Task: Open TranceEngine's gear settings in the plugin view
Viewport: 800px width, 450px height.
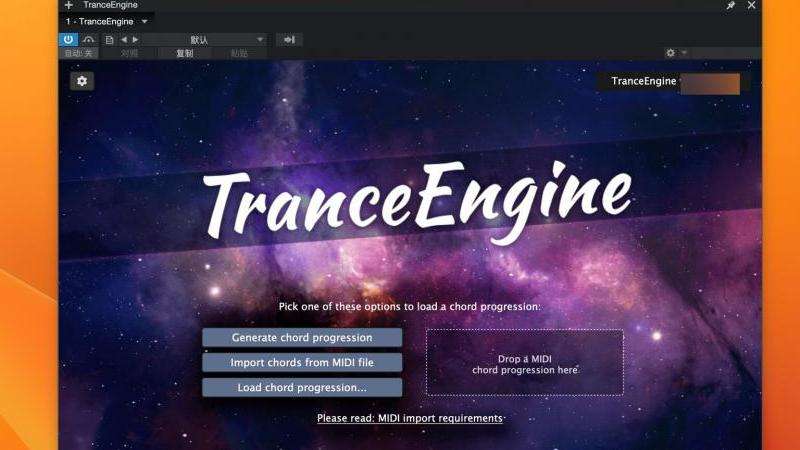Action: coord(82,81)
